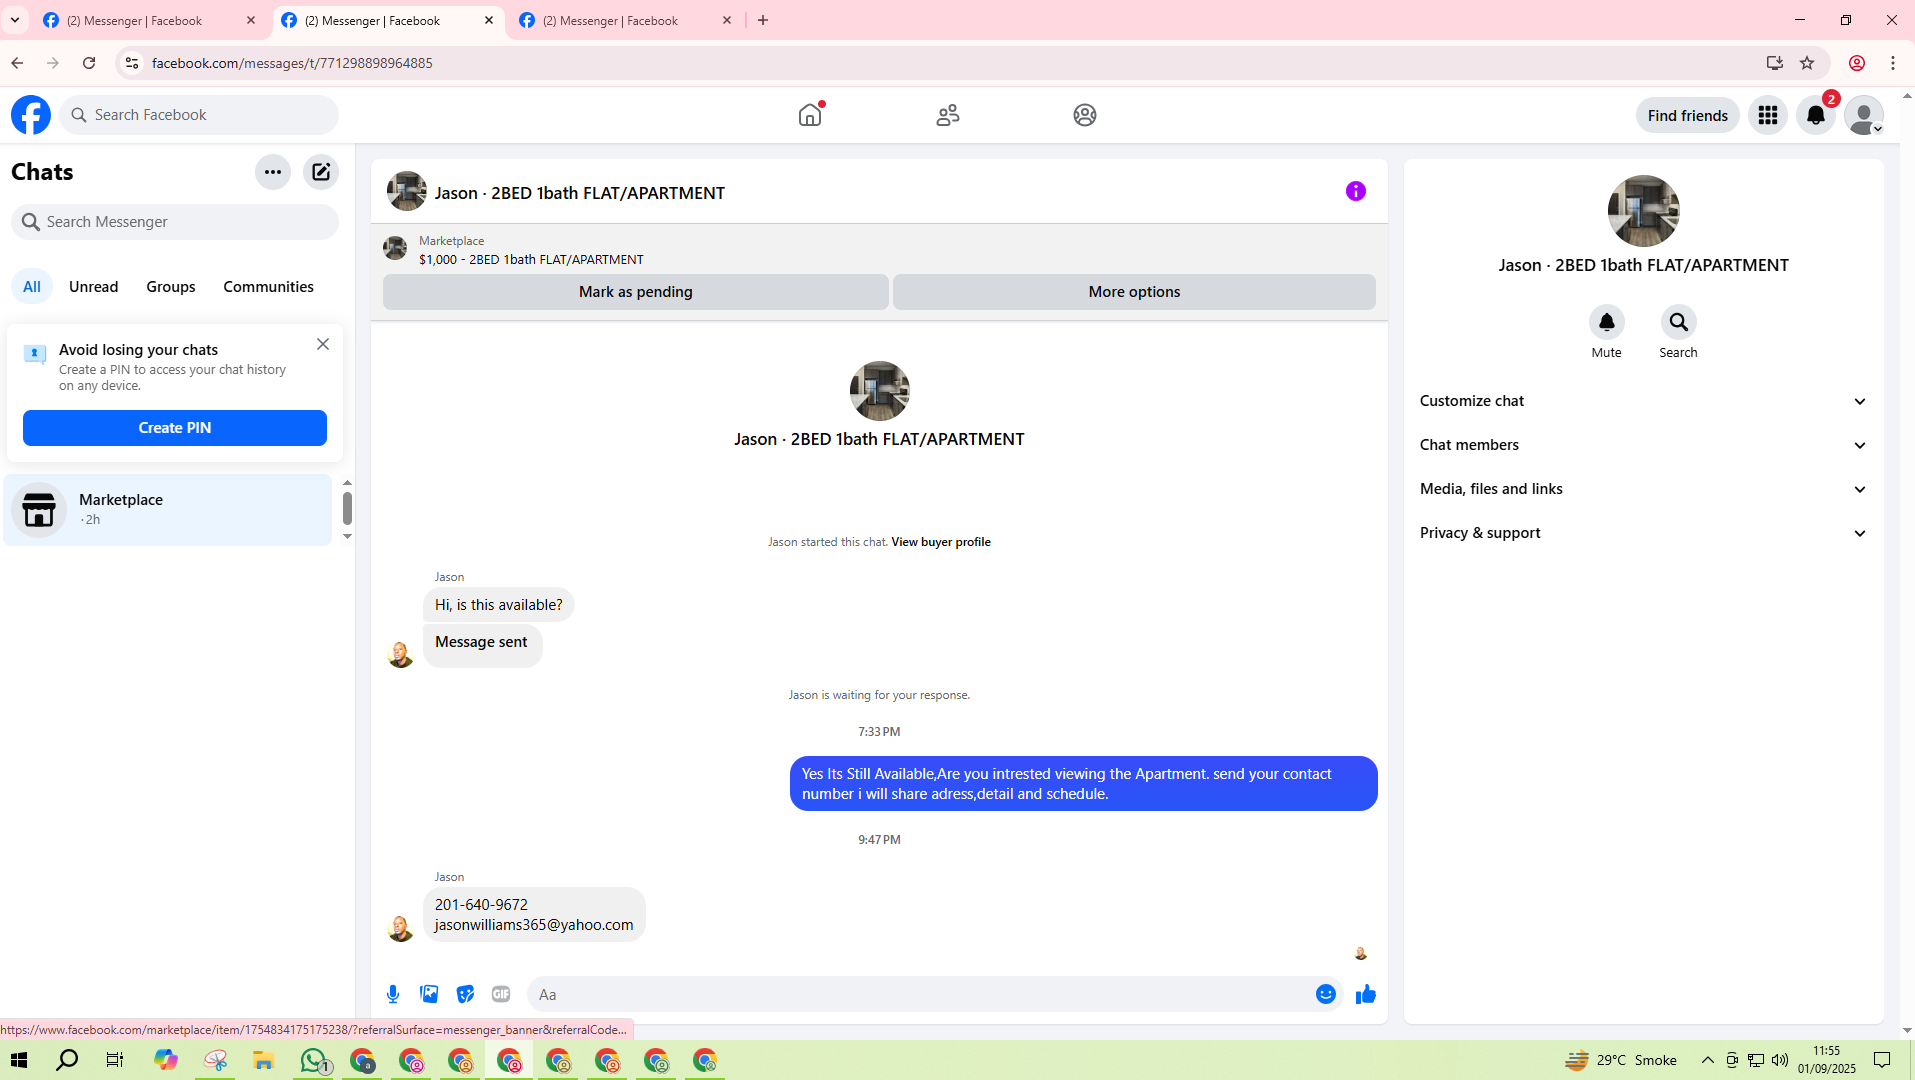The width and height of the screenshot is (1915, 1080).
Task: Open WhatsApp from the taskbar
Action: tap(314, 1060)
